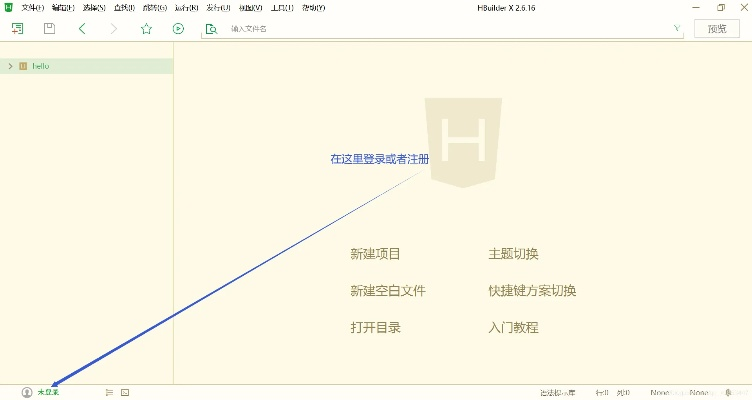Viewport: 752px width, 400px height.
Task: Click the 预览 preview button
Action: tap(716, 29)
